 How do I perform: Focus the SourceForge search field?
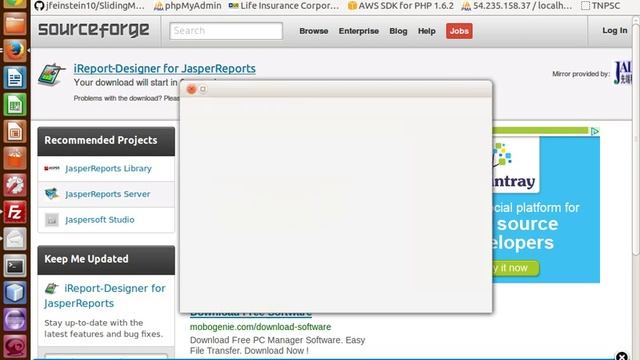[x=226, y=31]
